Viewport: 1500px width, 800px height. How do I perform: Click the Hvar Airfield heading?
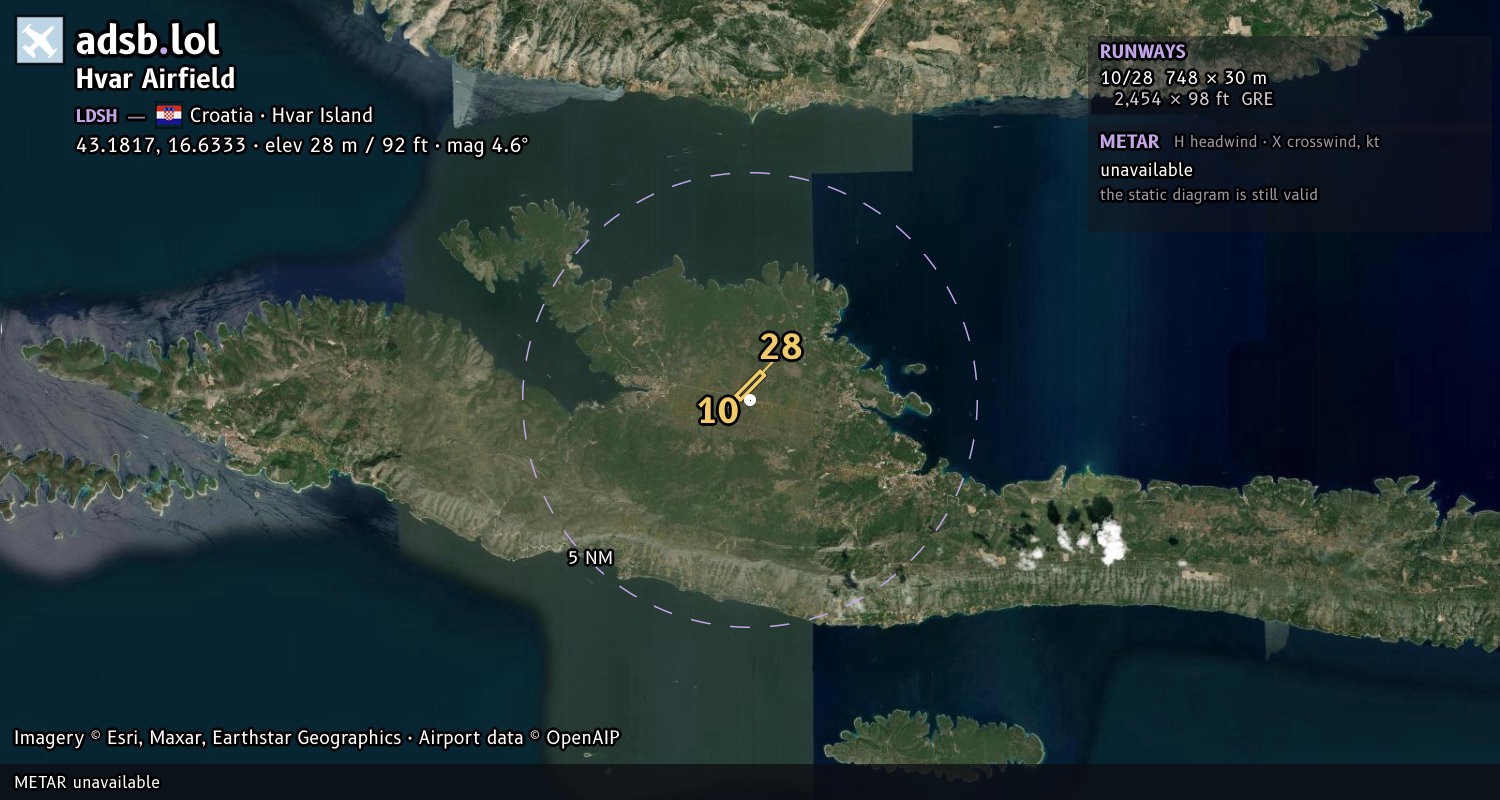point(156,79)
